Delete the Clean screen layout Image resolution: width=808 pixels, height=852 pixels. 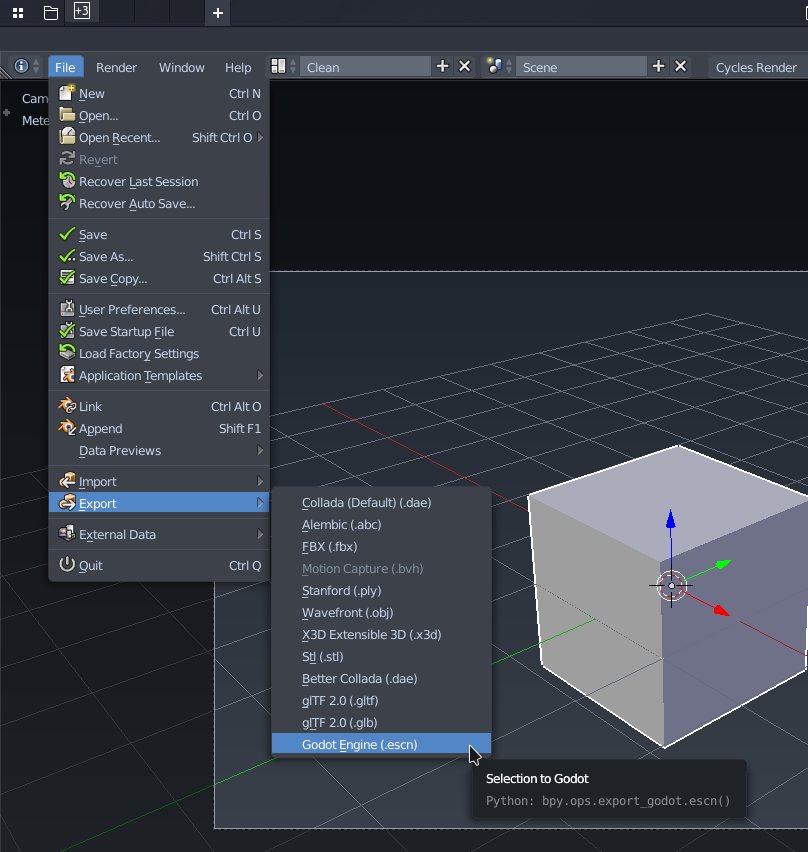pos(465,66)
